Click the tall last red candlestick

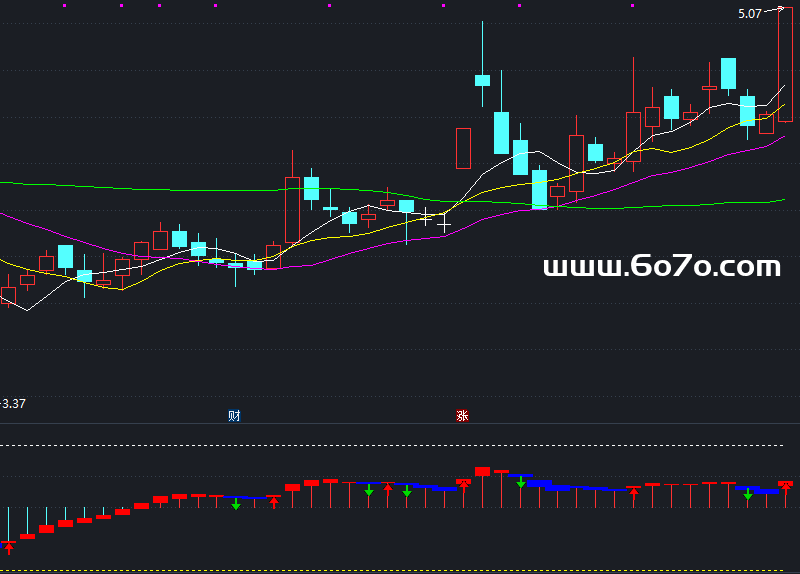pyautogui.click(x=785, y=65)
